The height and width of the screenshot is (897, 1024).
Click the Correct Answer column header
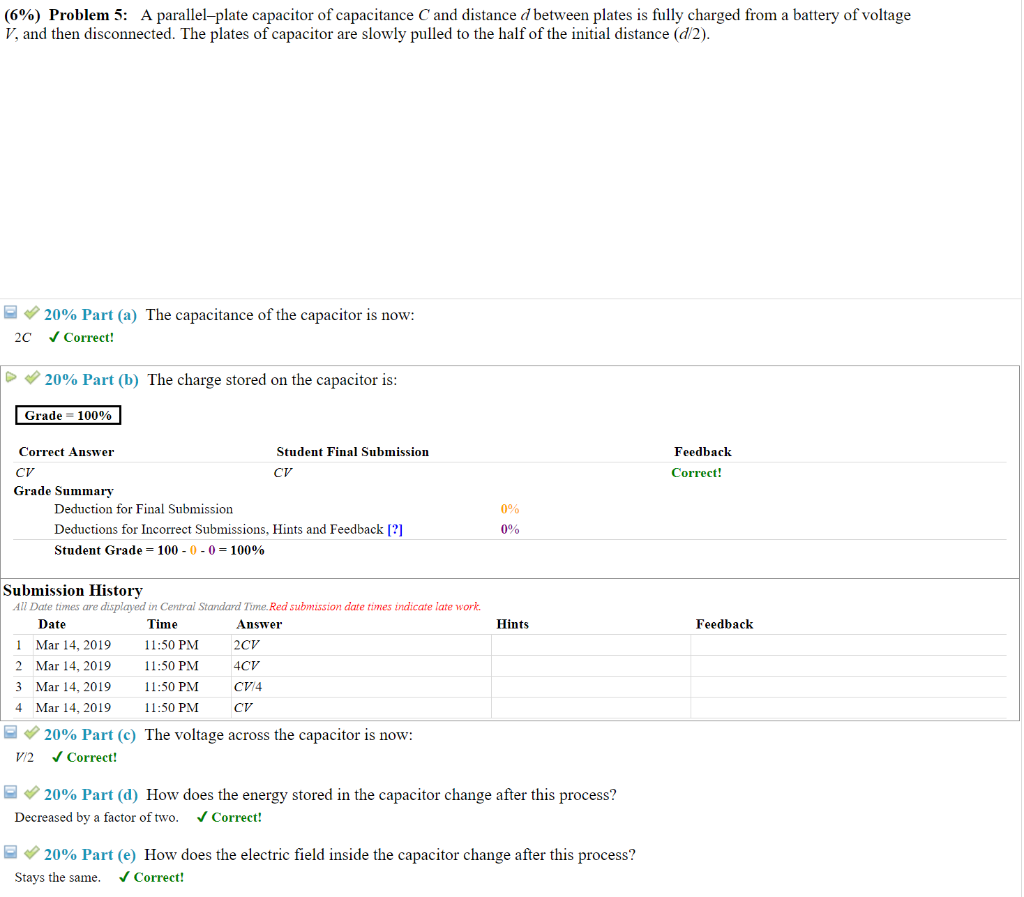66,452
